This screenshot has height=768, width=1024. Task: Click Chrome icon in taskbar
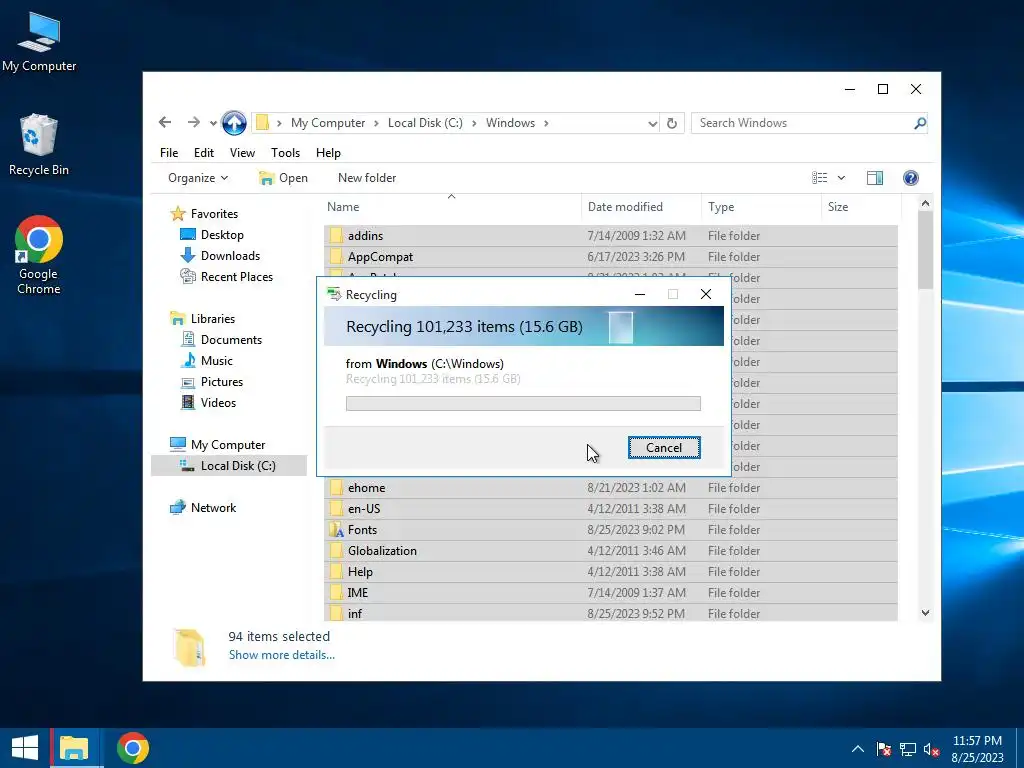point(133,748)
